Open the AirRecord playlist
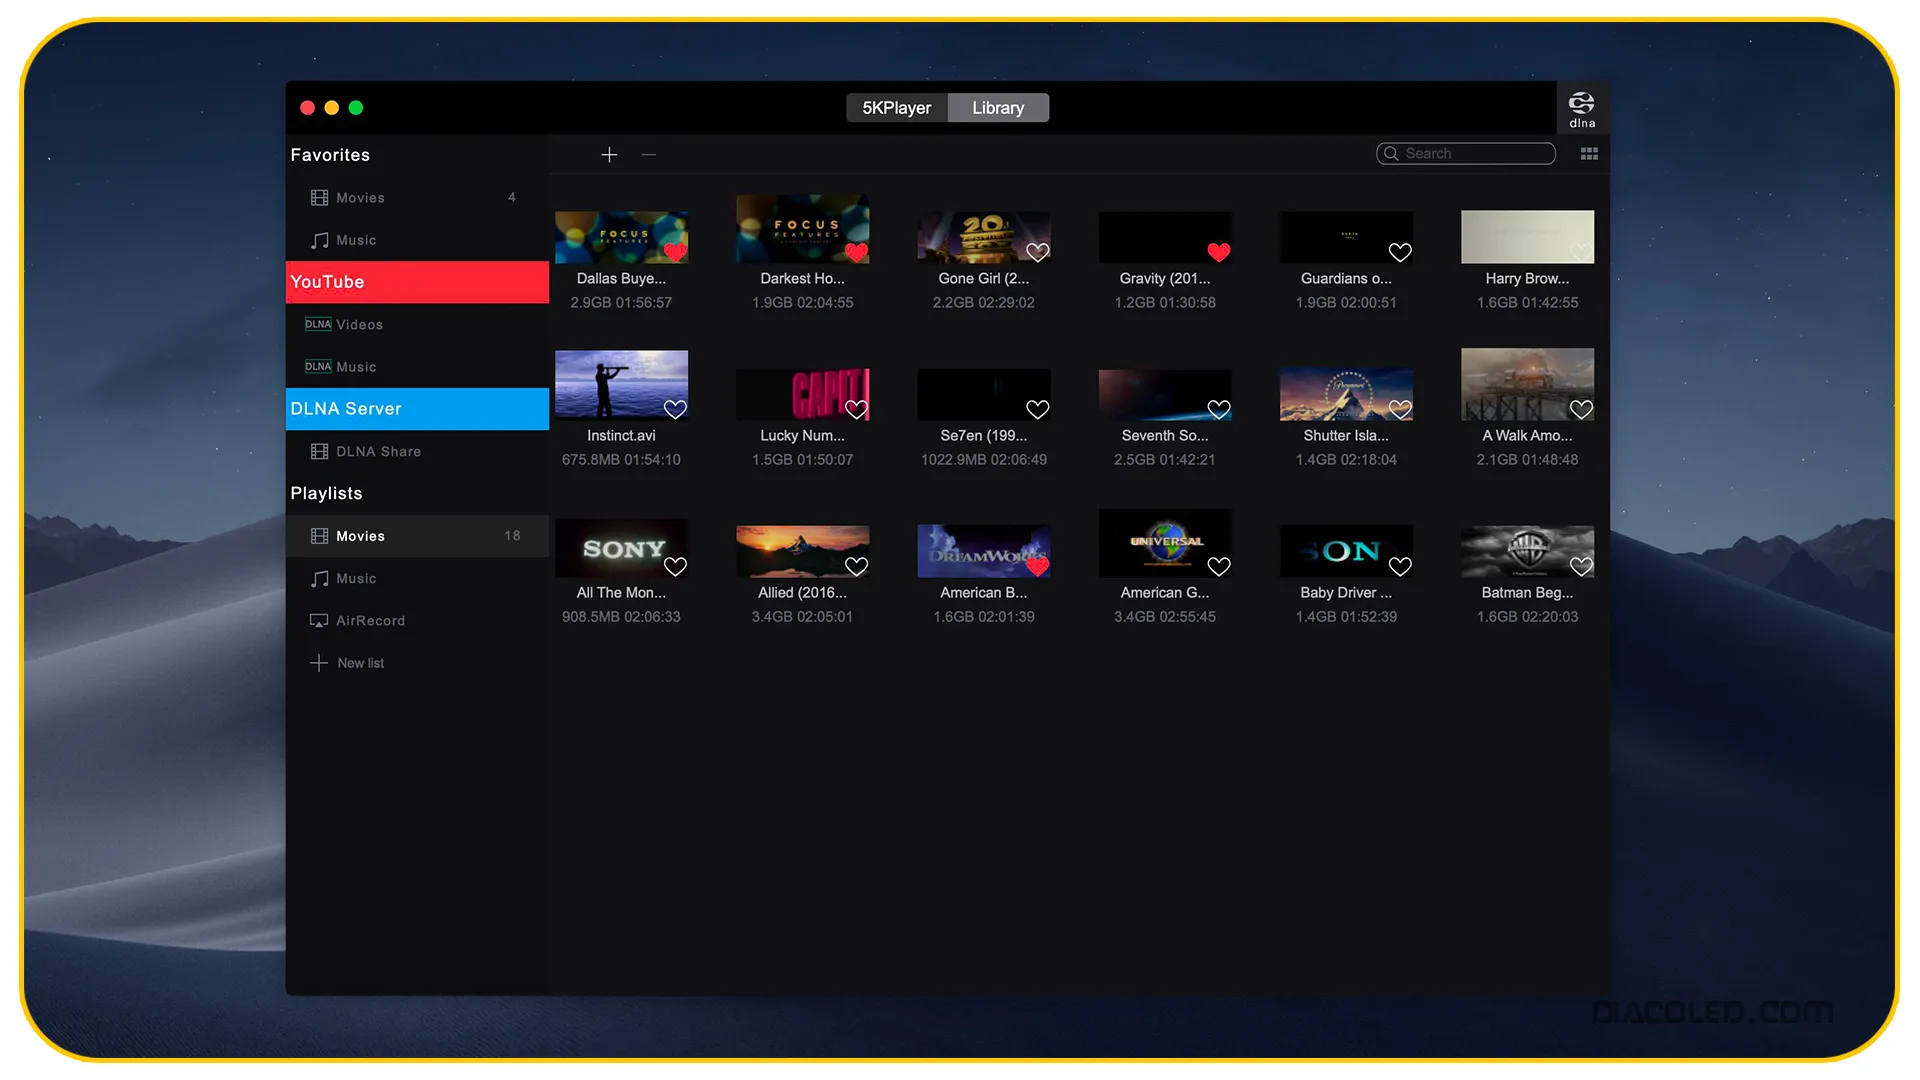The height and width of the screenshot is (1080, 1920). [417, 621]
